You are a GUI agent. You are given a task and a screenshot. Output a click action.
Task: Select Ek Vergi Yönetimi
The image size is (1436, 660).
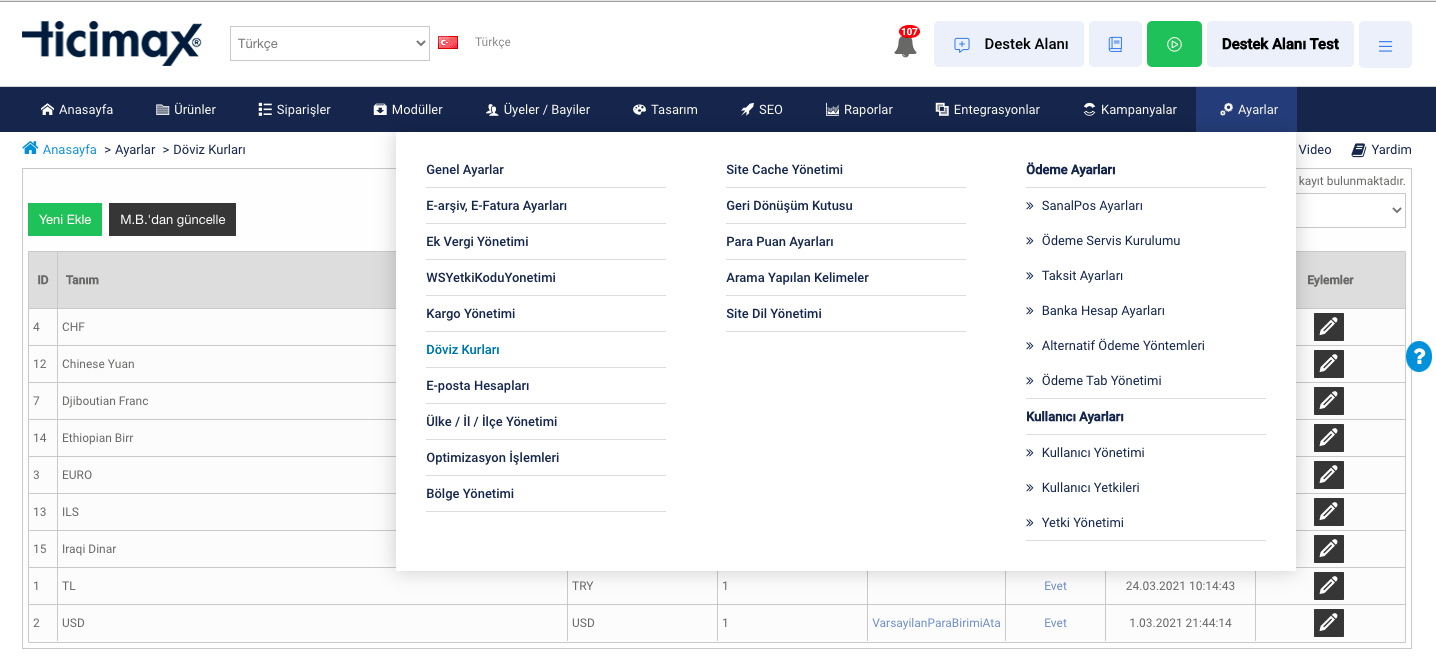tap(477, 242)
